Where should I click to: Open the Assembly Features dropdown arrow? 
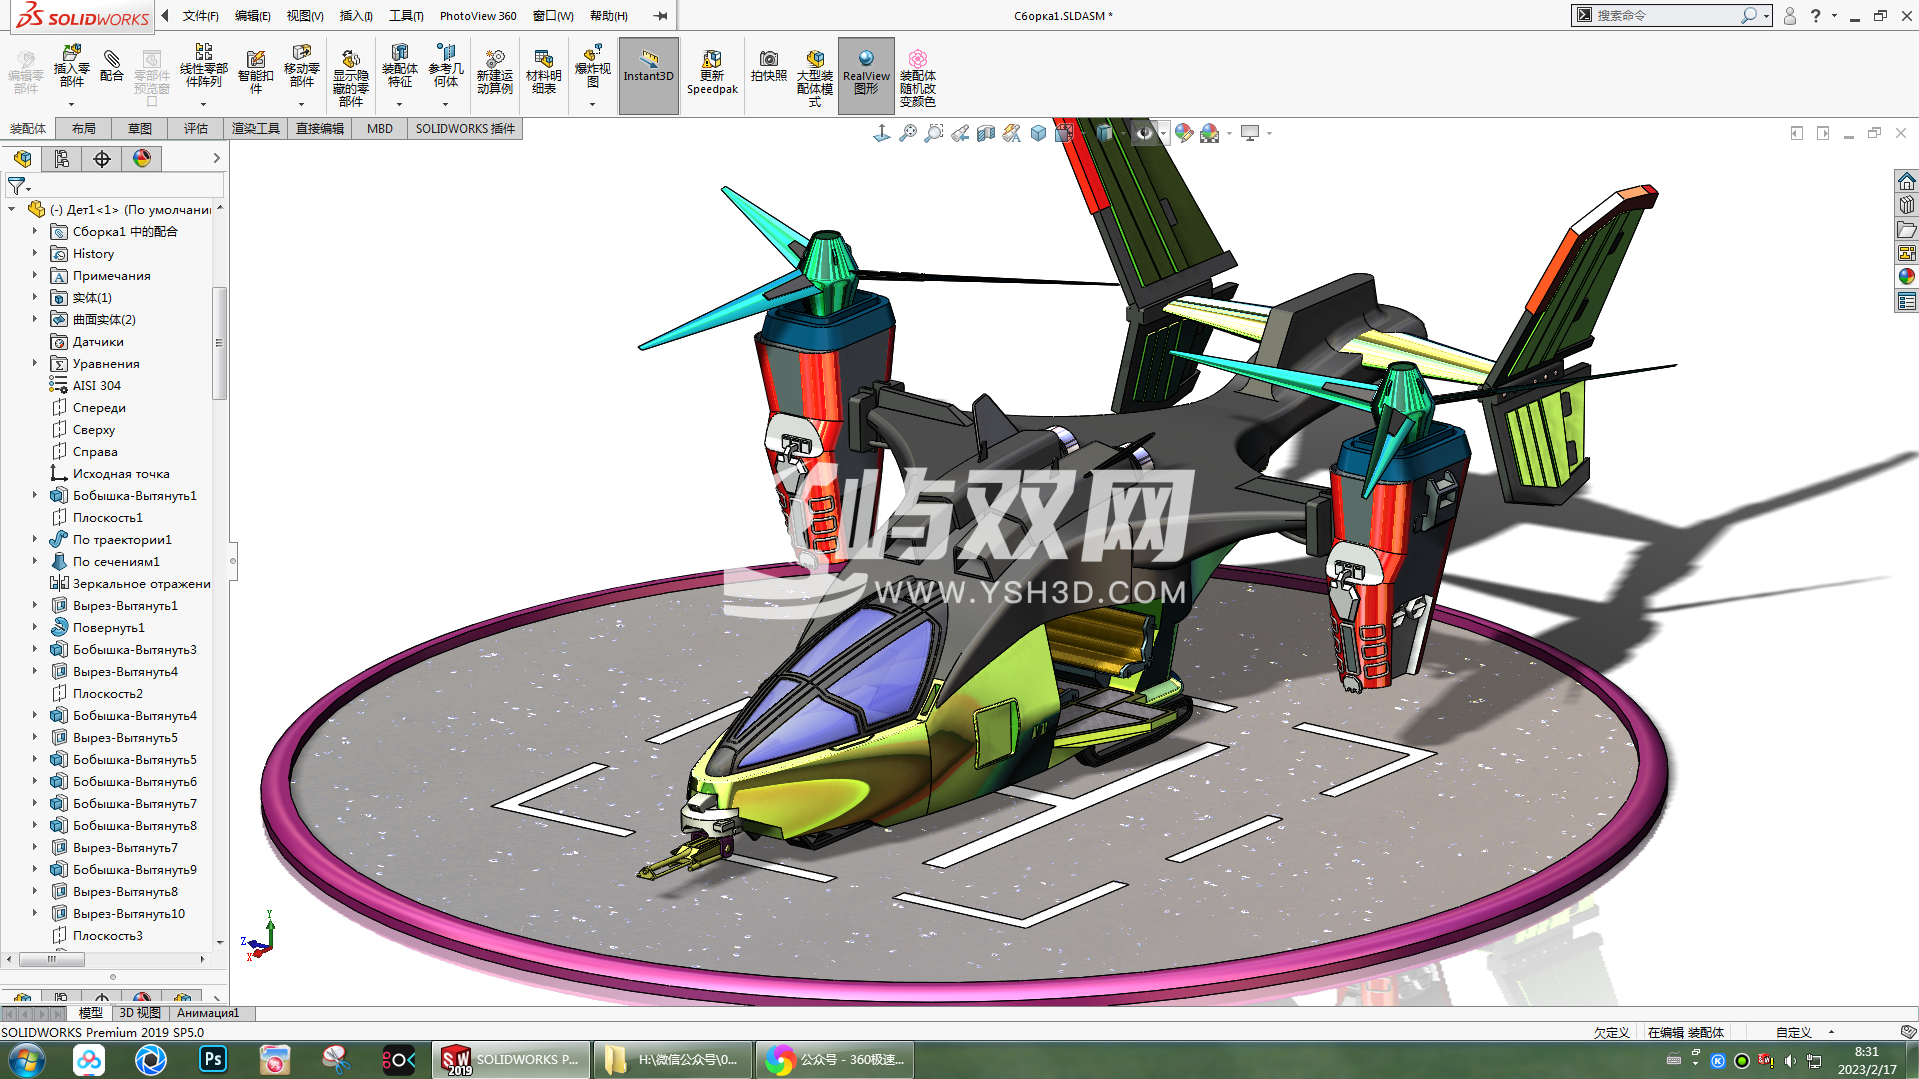tap(399, 104)
